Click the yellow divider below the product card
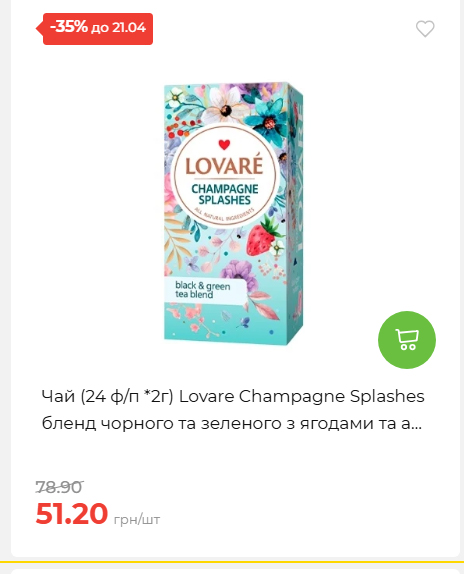 (232, 562)
